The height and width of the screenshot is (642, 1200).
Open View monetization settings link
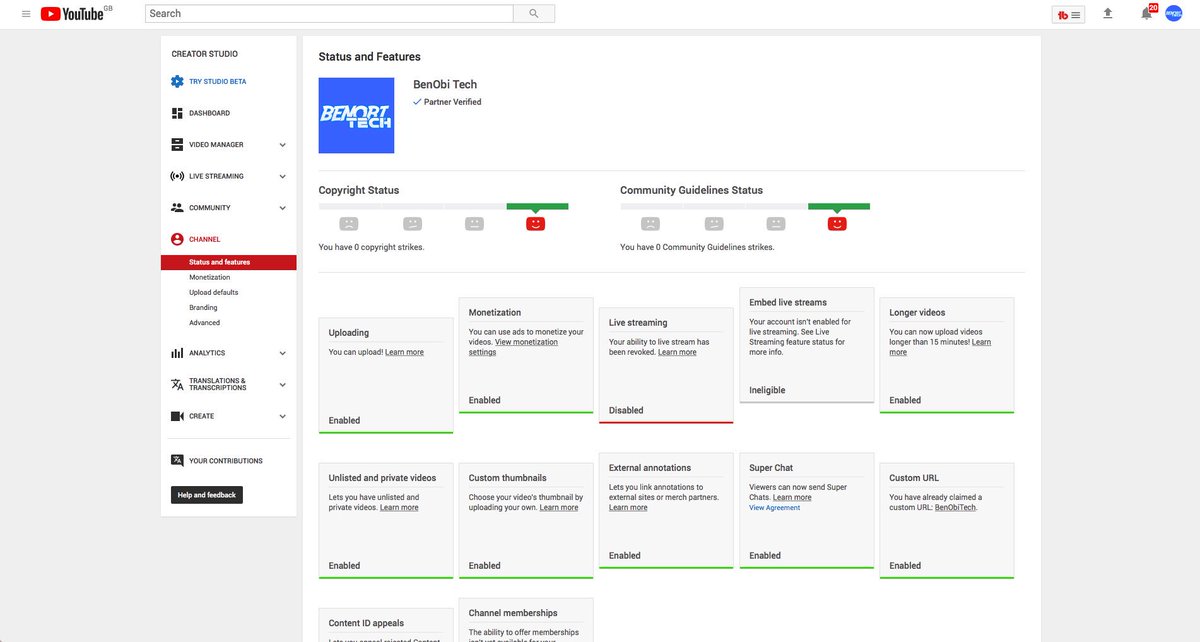(x=514, y=347)
